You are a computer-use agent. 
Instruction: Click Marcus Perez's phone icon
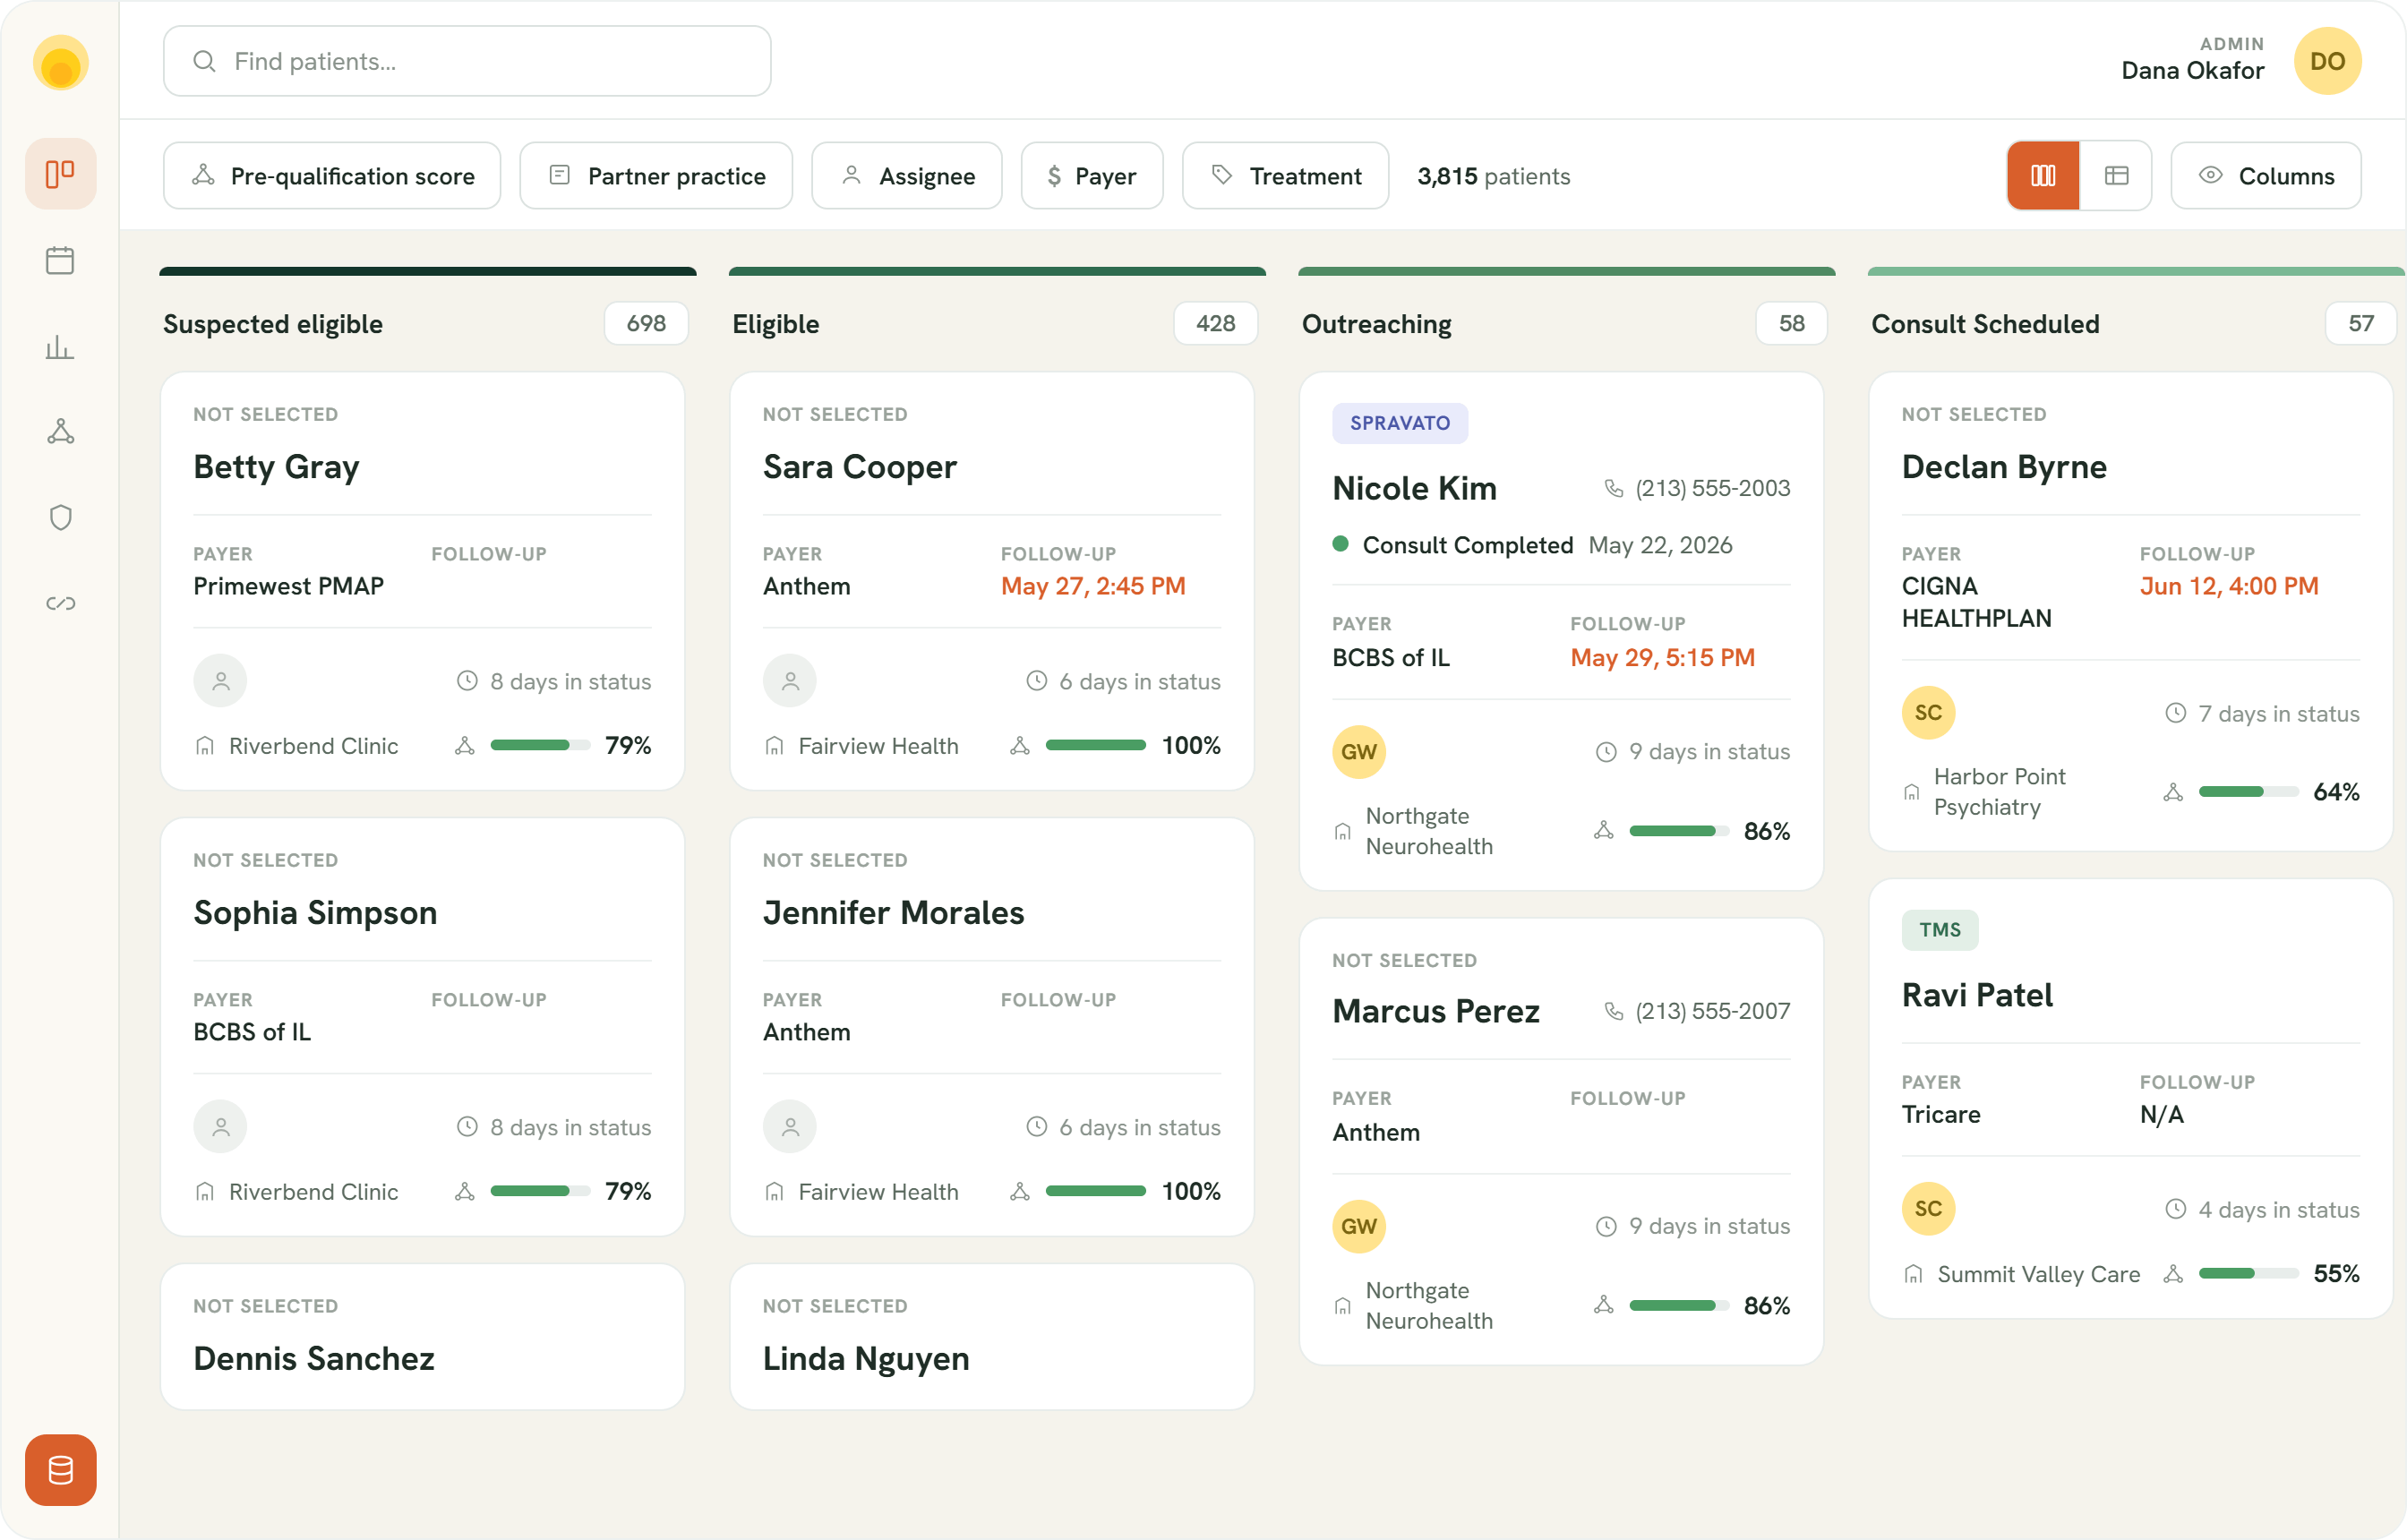(1613, 1011)
